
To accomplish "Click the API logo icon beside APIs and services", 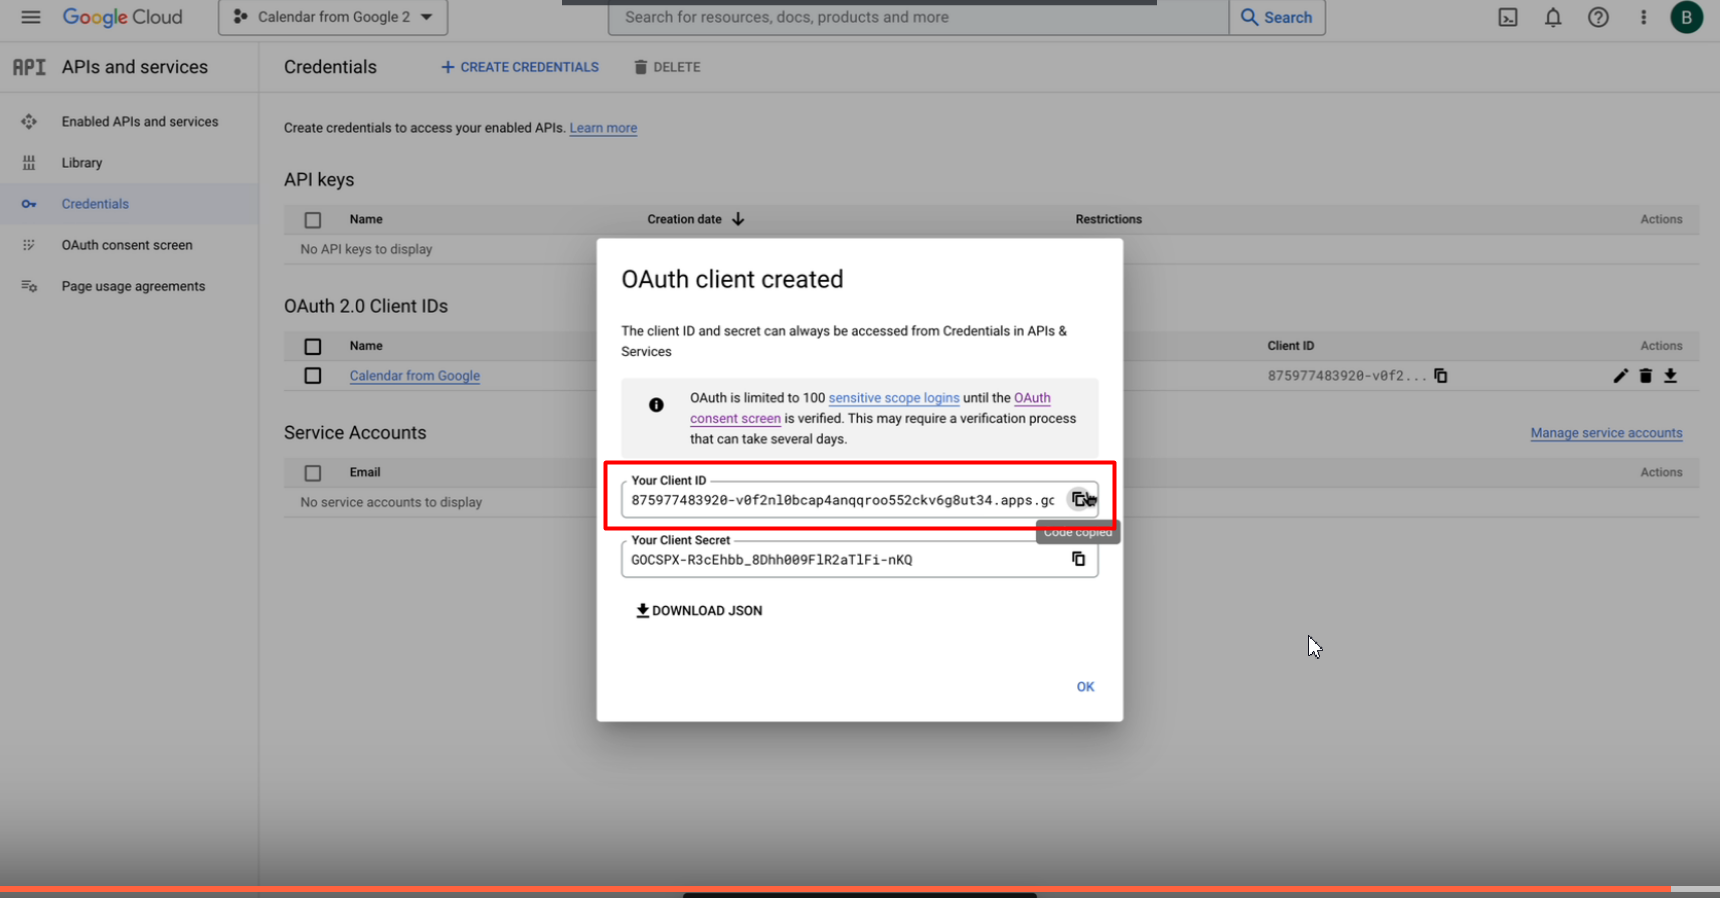I will (x=29, y=67).
